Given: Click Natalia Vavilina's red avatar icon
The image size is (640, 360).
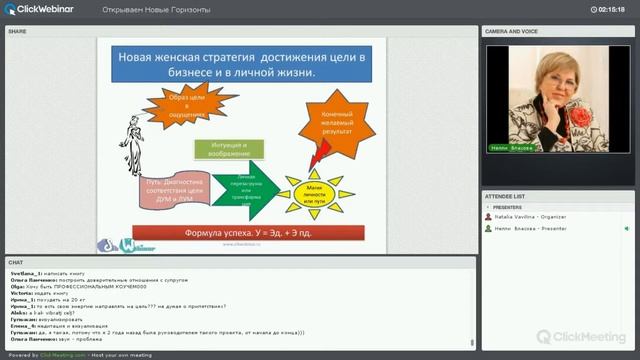Looking at the screenshot, I should click(488, 217).
